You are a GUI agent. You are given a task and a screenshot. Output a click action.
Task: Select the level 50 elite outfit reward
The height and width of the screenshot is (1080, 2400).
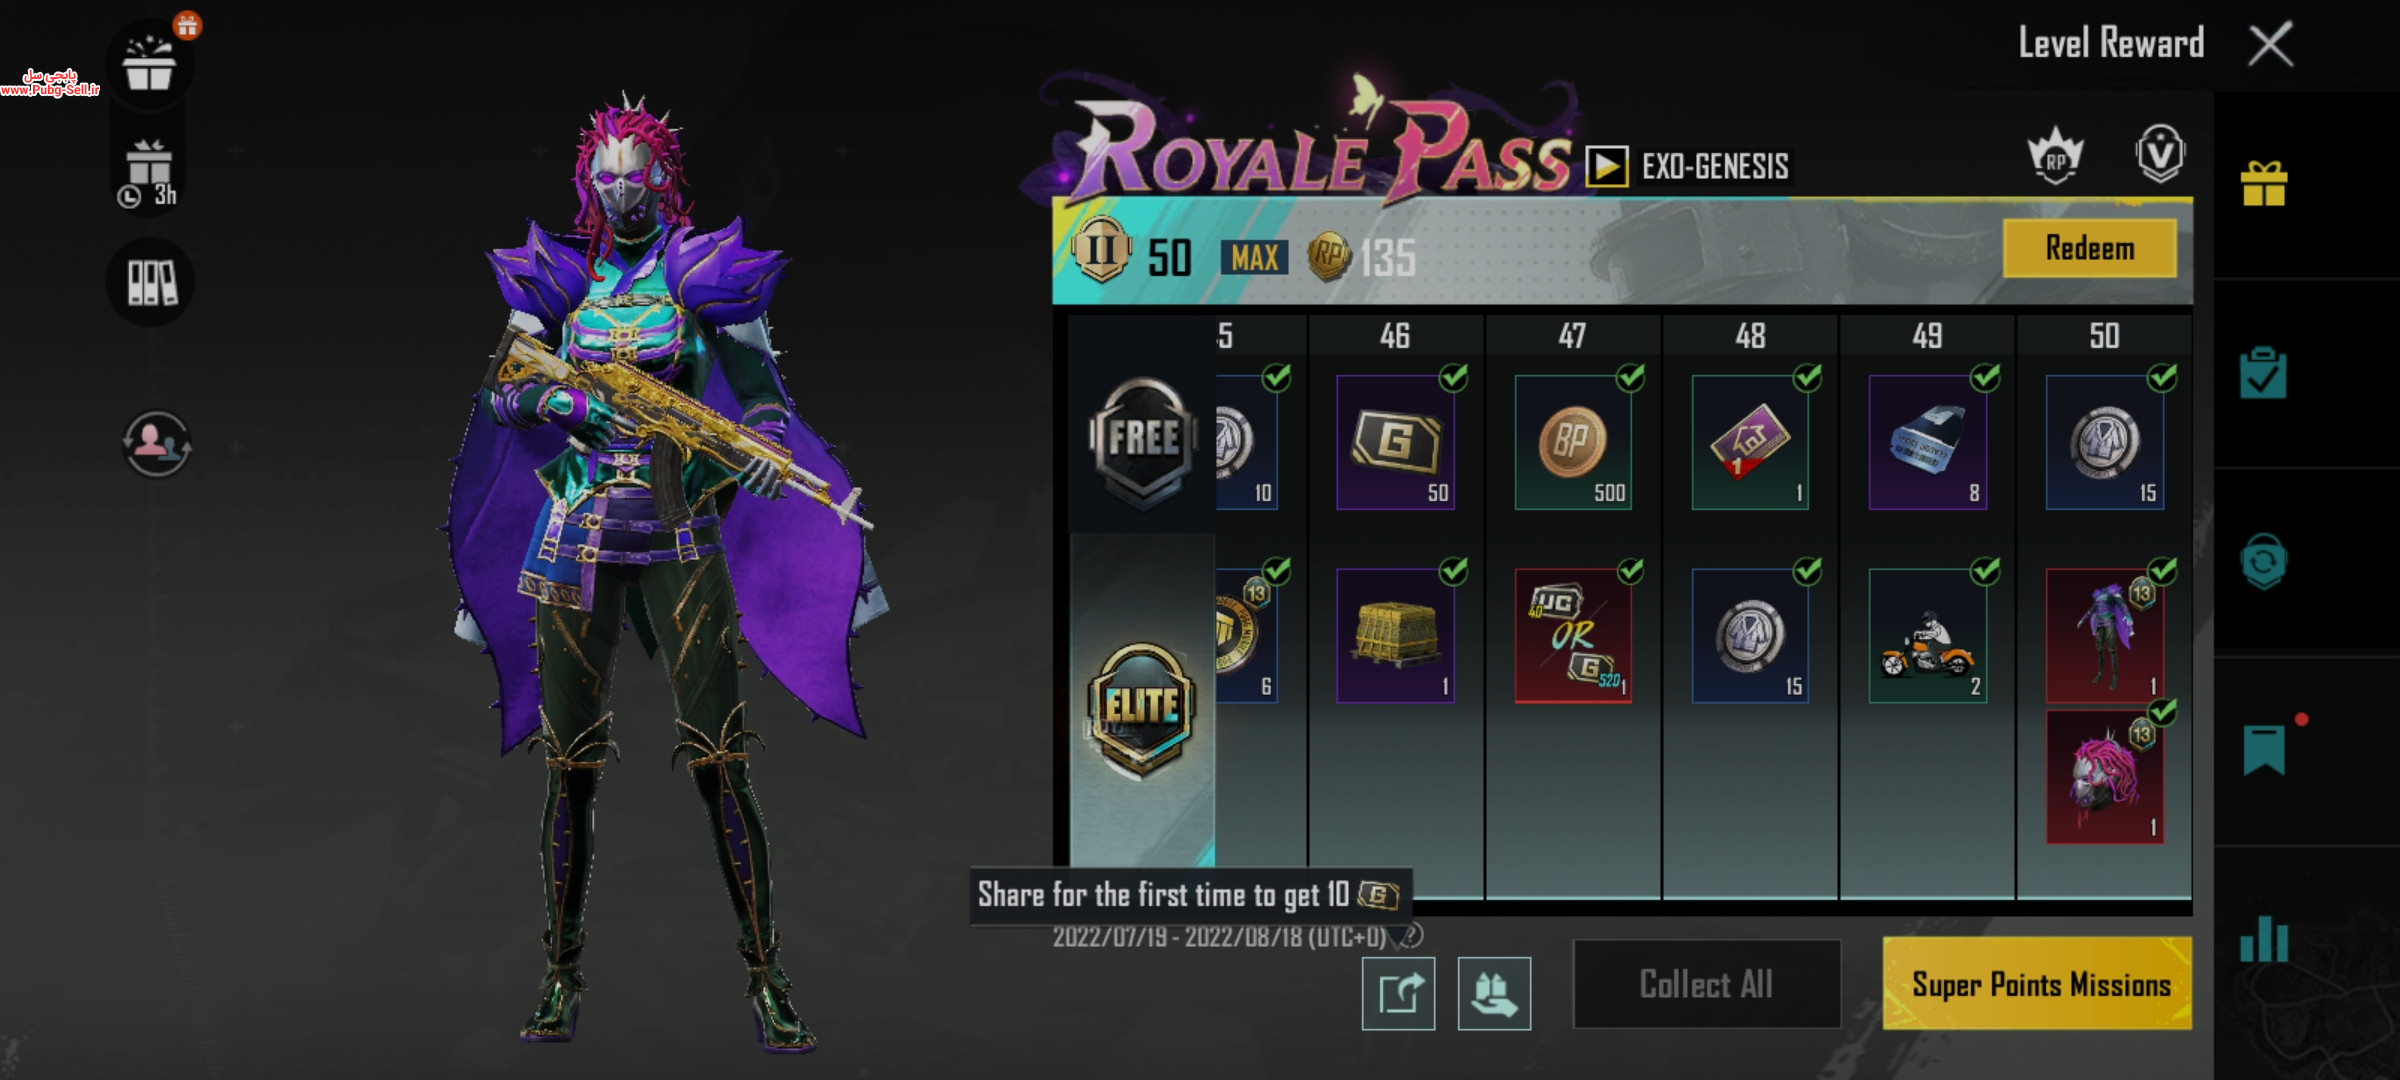[2105, 636]
